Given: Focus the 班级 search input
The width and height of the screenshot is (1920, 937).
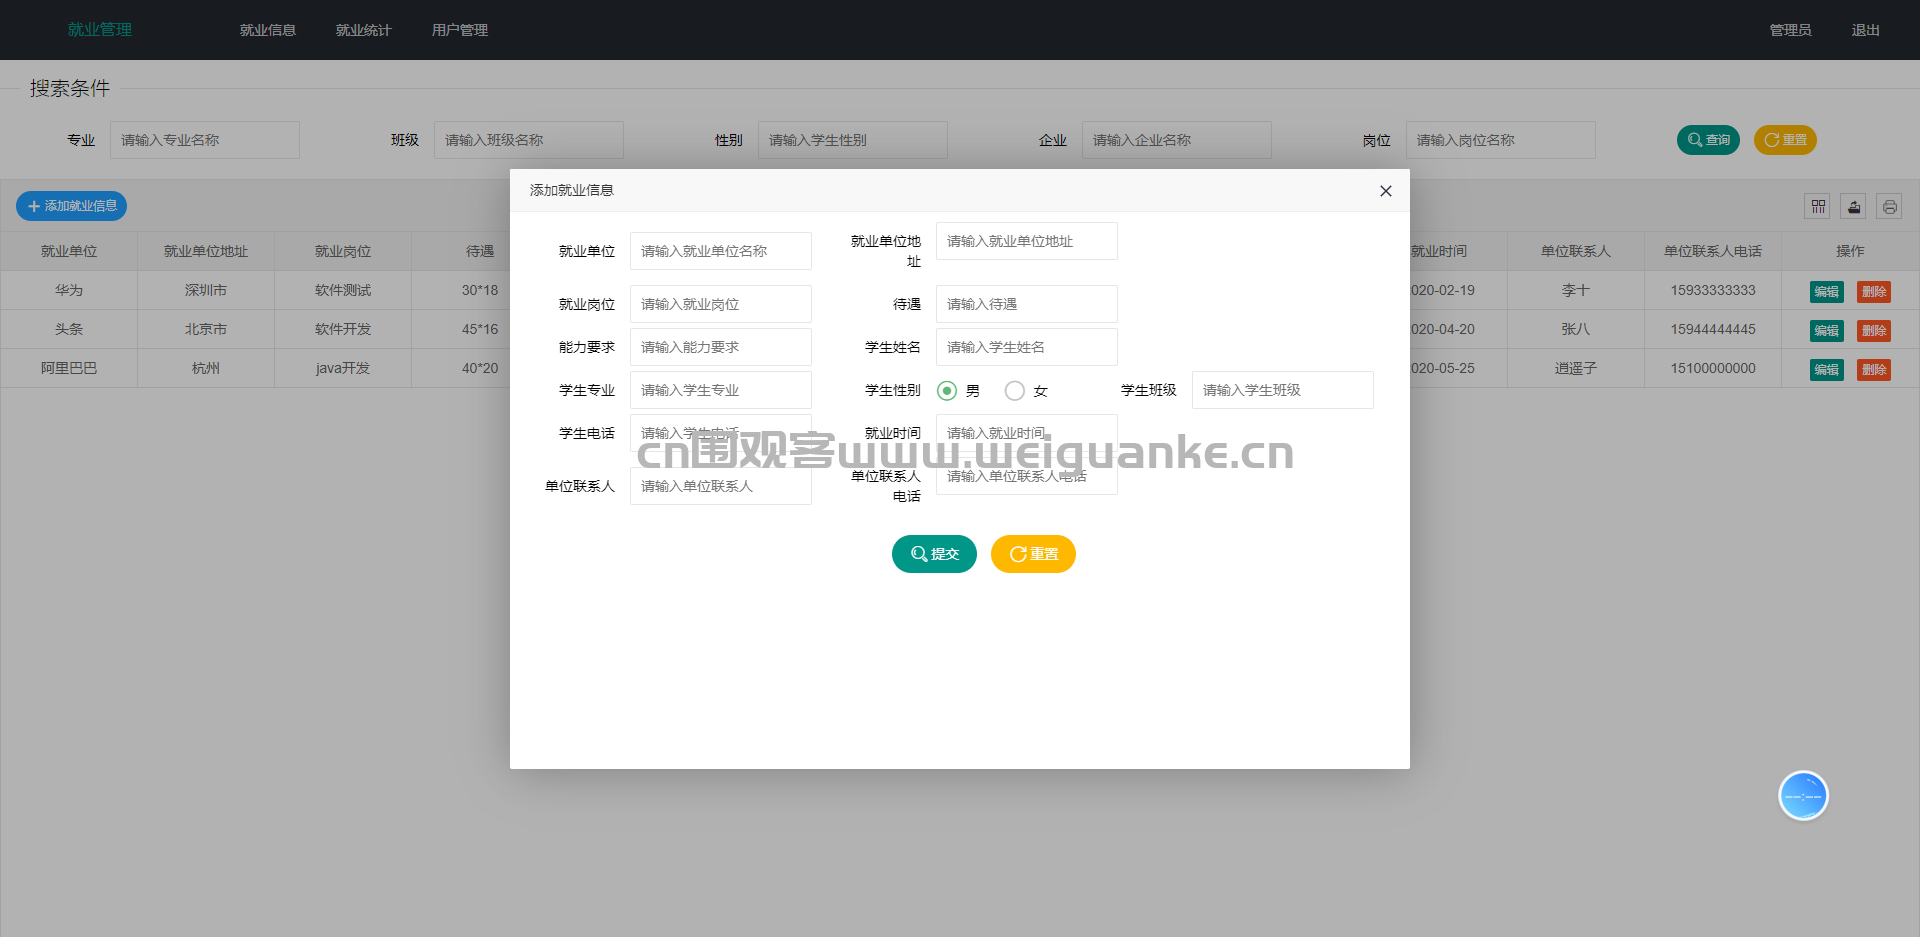Looking at the screenshot, I should coord(529,140).
